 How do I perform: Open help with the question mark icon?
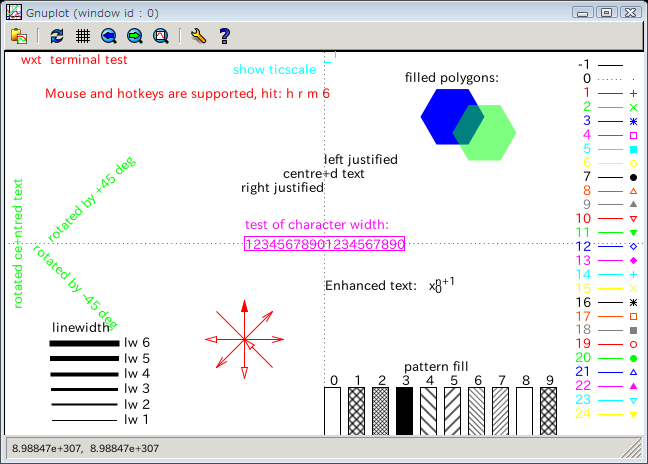(x=224, y=36)
